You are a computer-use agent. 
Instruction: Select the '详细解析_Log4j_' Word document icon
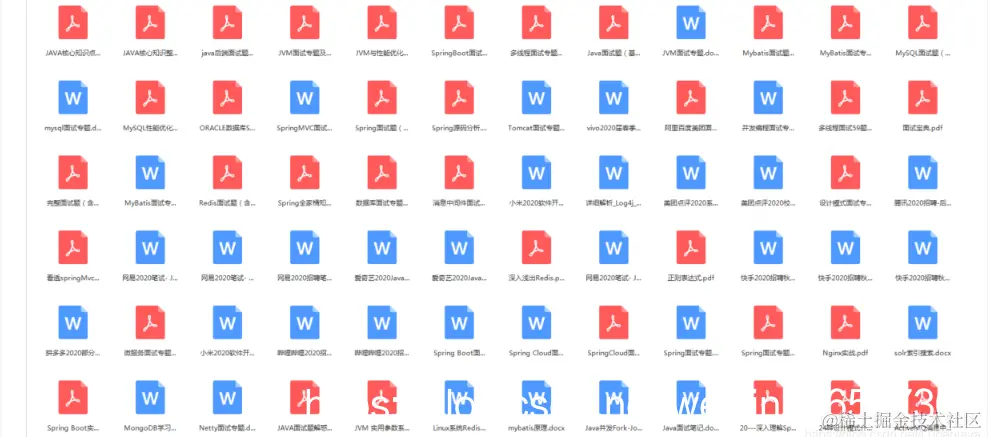614,172
